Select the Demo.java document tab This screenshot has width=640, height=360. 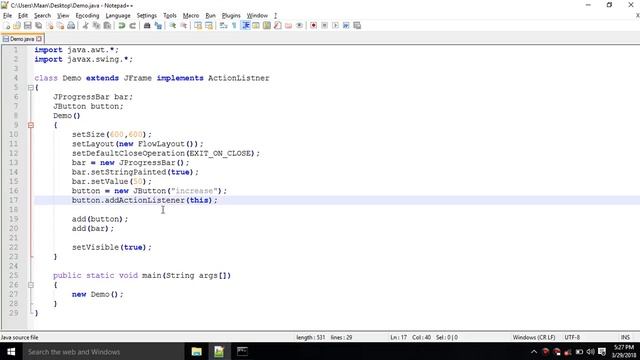click(x=22, y=39)
